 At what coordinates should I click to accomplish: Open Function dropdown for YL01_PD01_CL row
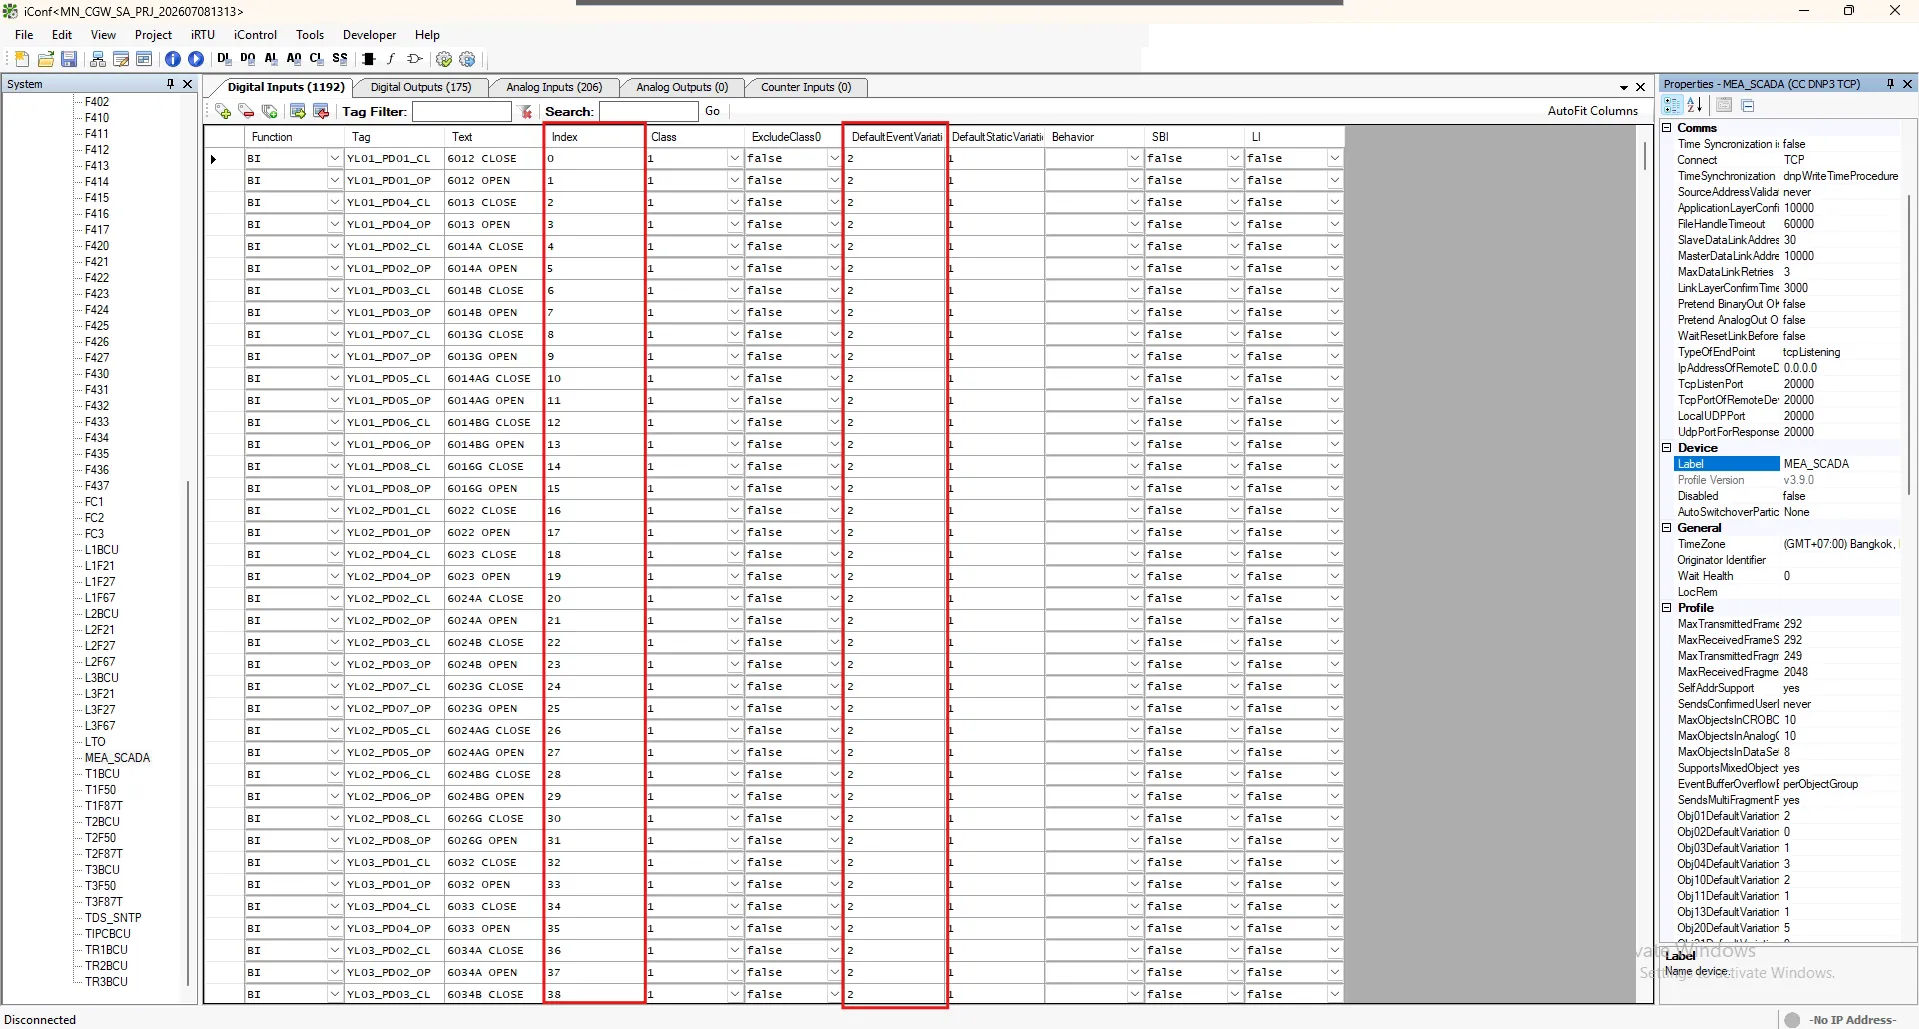click(x=334, y=158)
